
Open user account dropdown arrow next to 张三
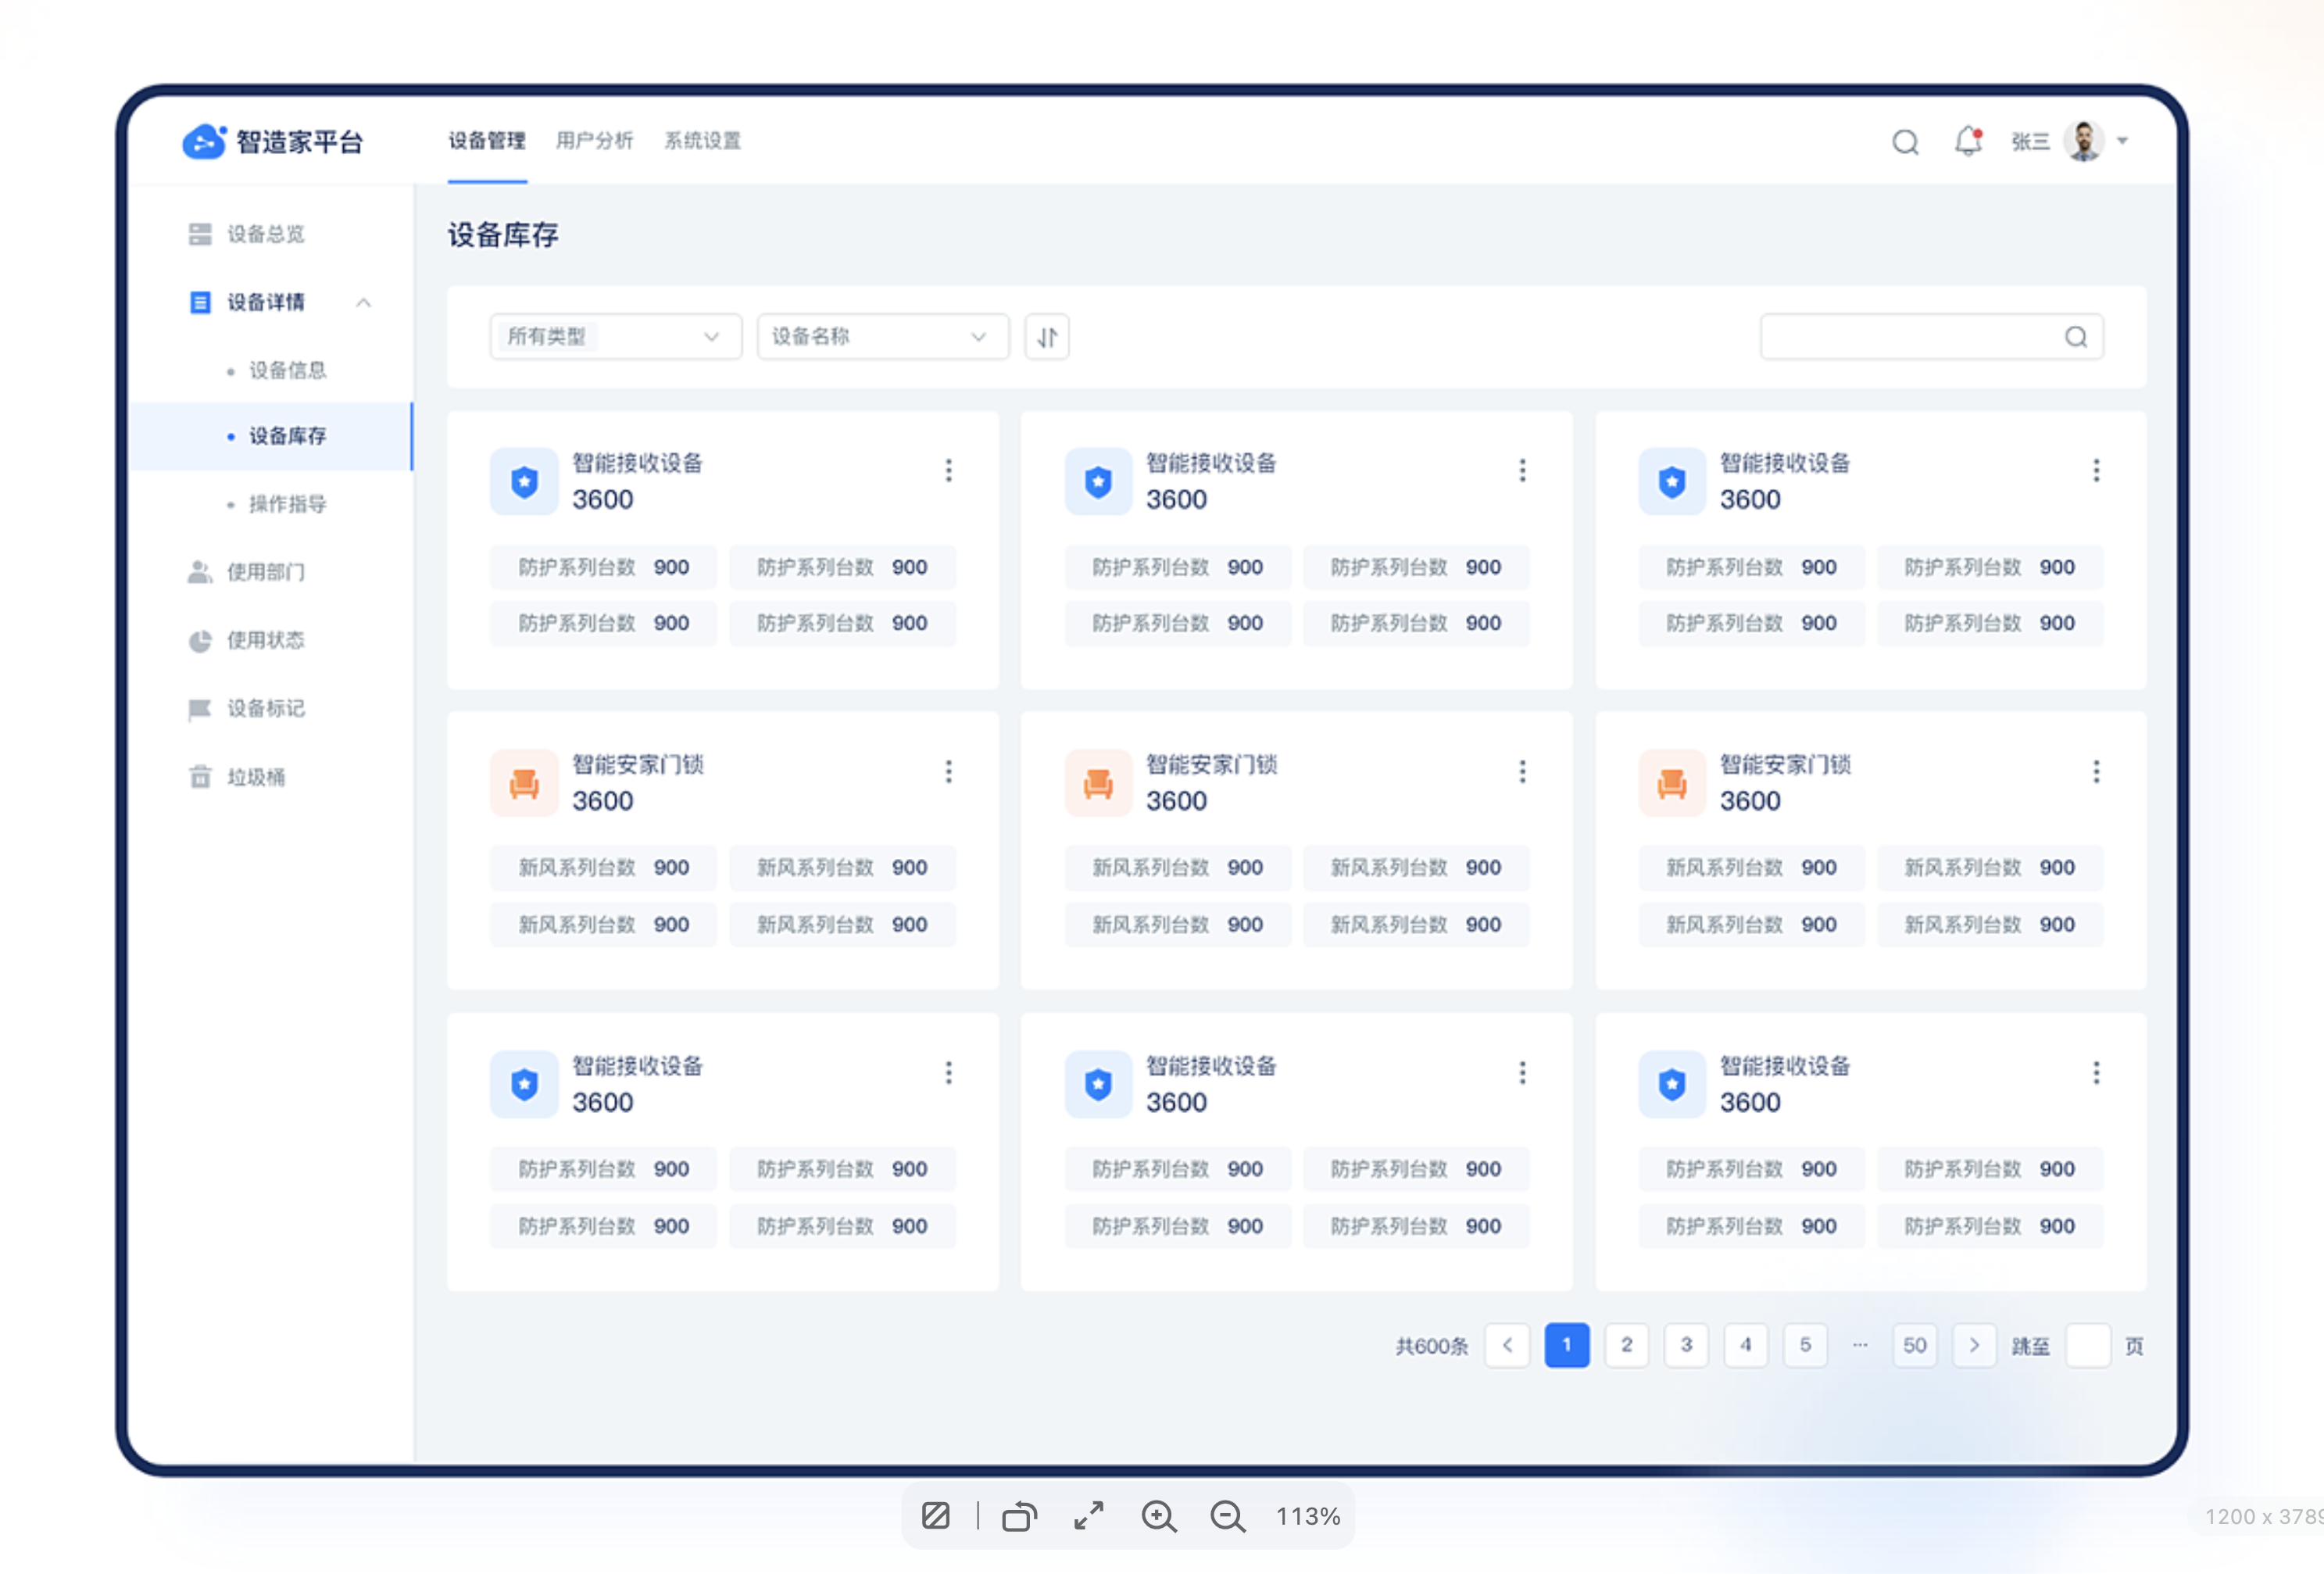click(2122, 141)
